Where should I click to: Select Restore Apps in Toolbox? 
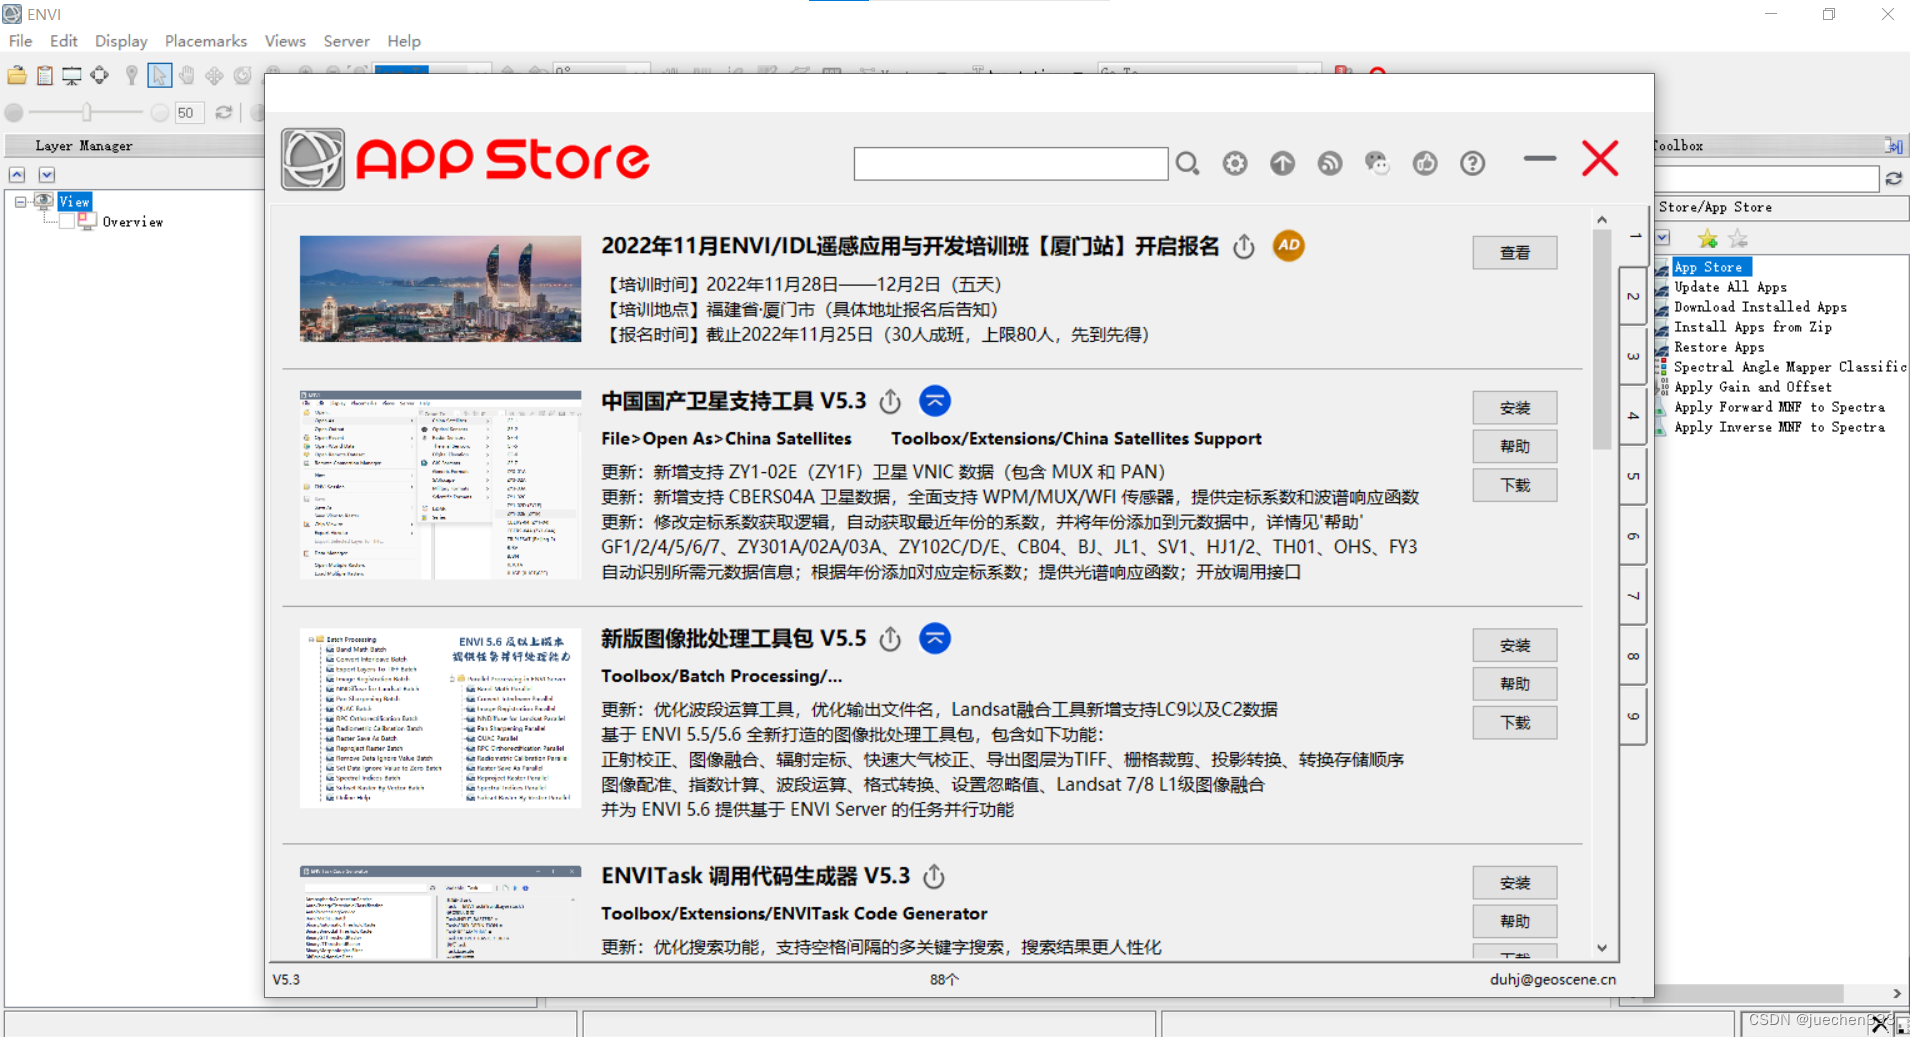[x=1719, y=347]
